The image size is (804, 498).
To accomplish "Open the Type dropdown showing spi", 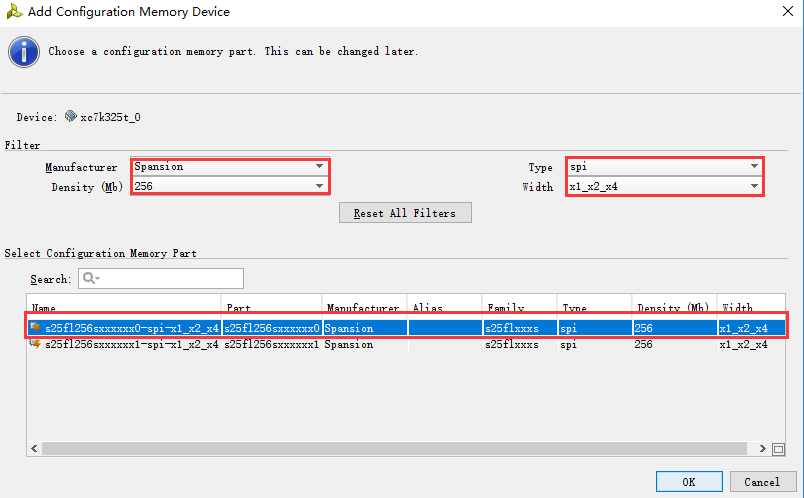I will [665, 167].
